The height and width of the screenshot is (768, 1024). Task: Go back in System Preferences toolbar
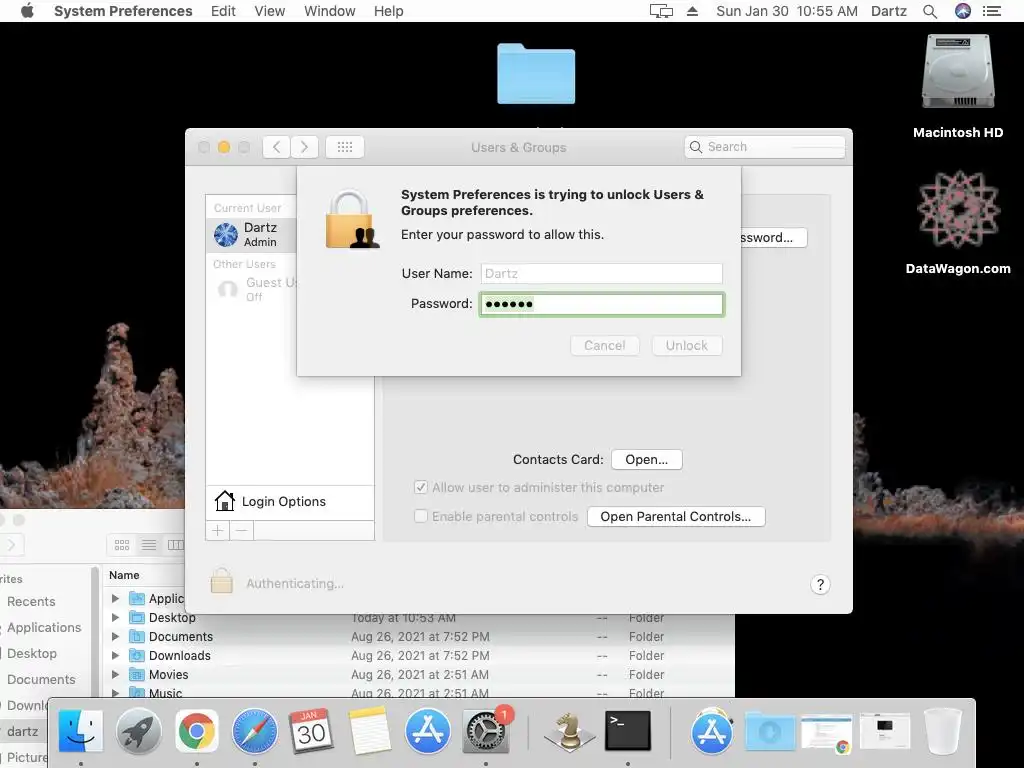(276, 147)
